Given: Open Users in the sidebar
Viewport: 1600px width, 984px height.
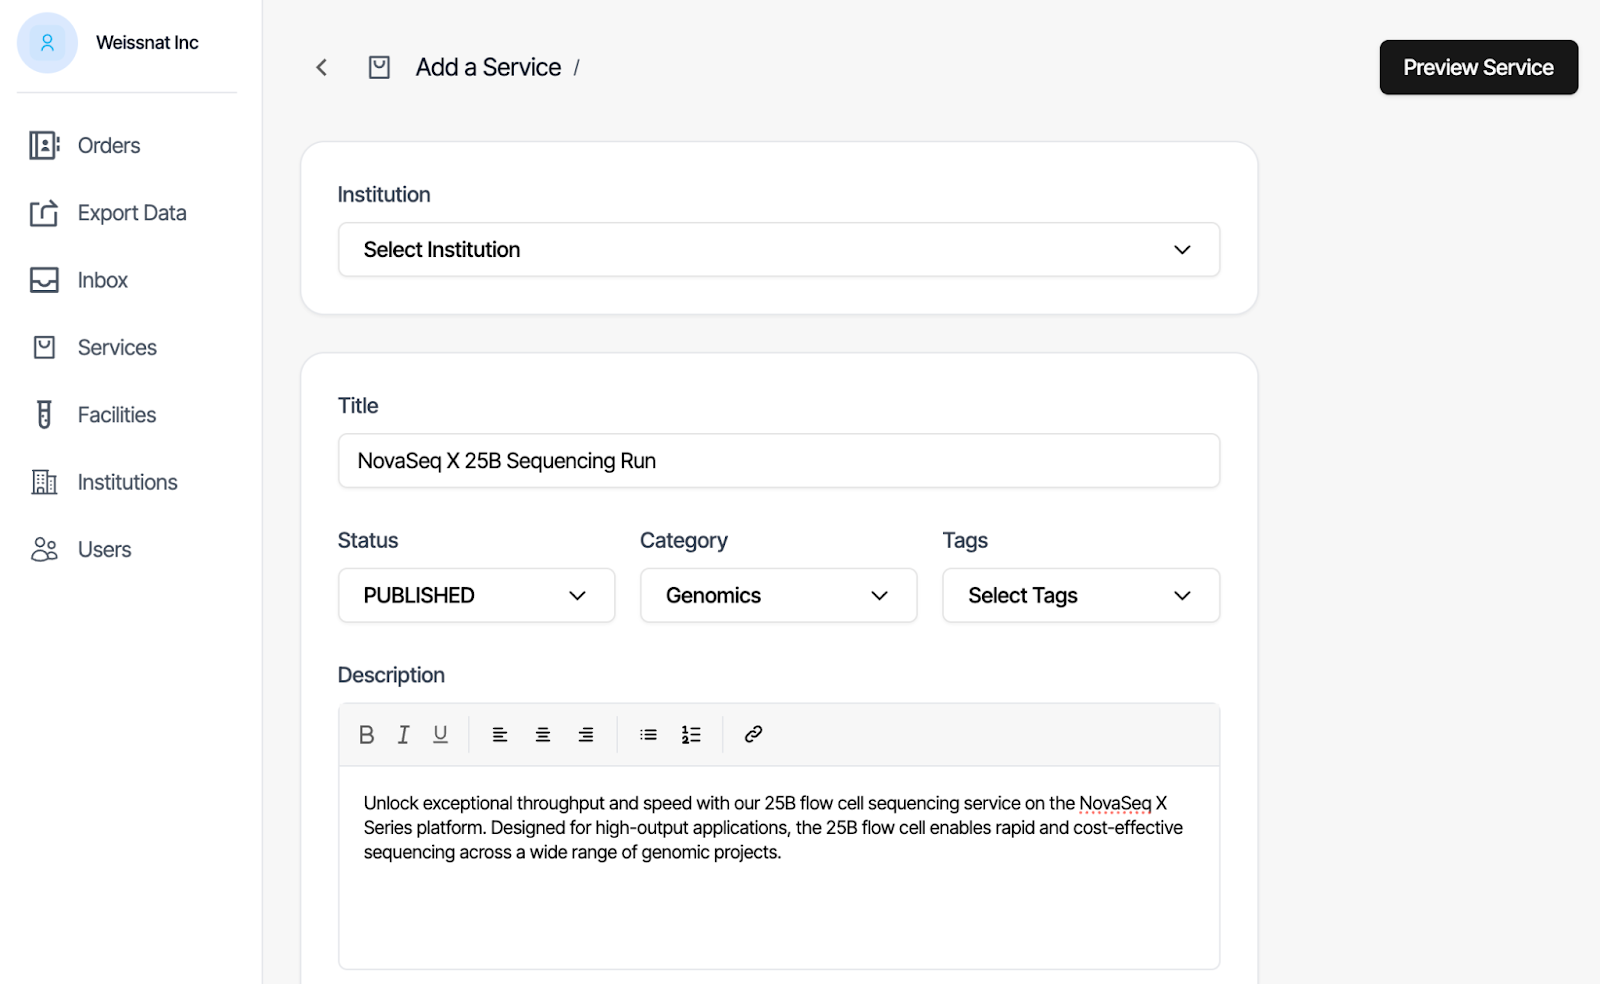Looking at the screenshot, I should [x=104, y=549].
